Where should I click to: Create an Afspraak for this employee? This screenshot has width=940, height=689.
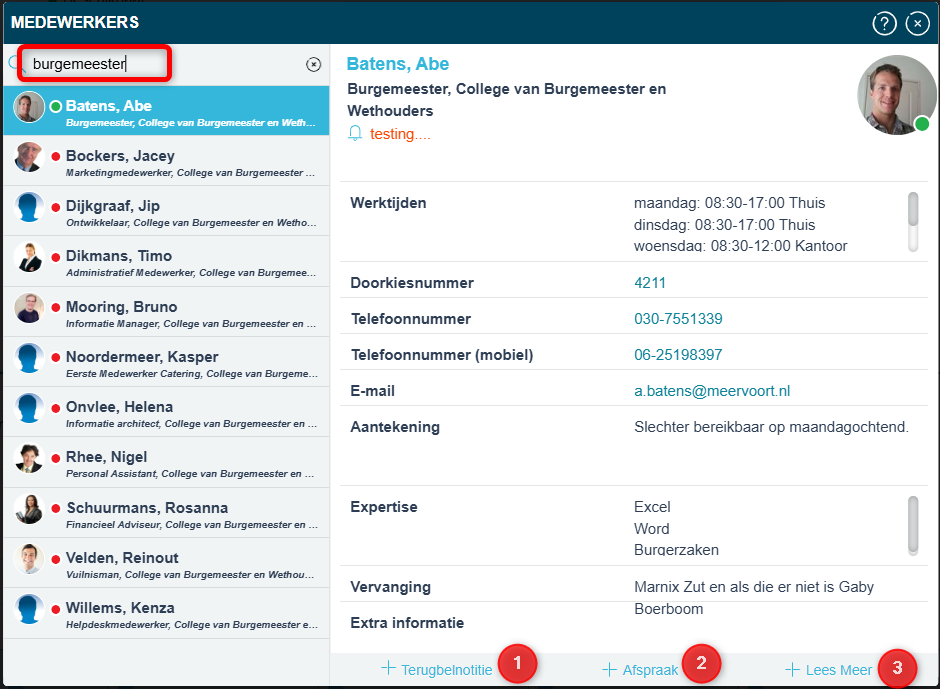pyautogui.click(x=640, y=669)
